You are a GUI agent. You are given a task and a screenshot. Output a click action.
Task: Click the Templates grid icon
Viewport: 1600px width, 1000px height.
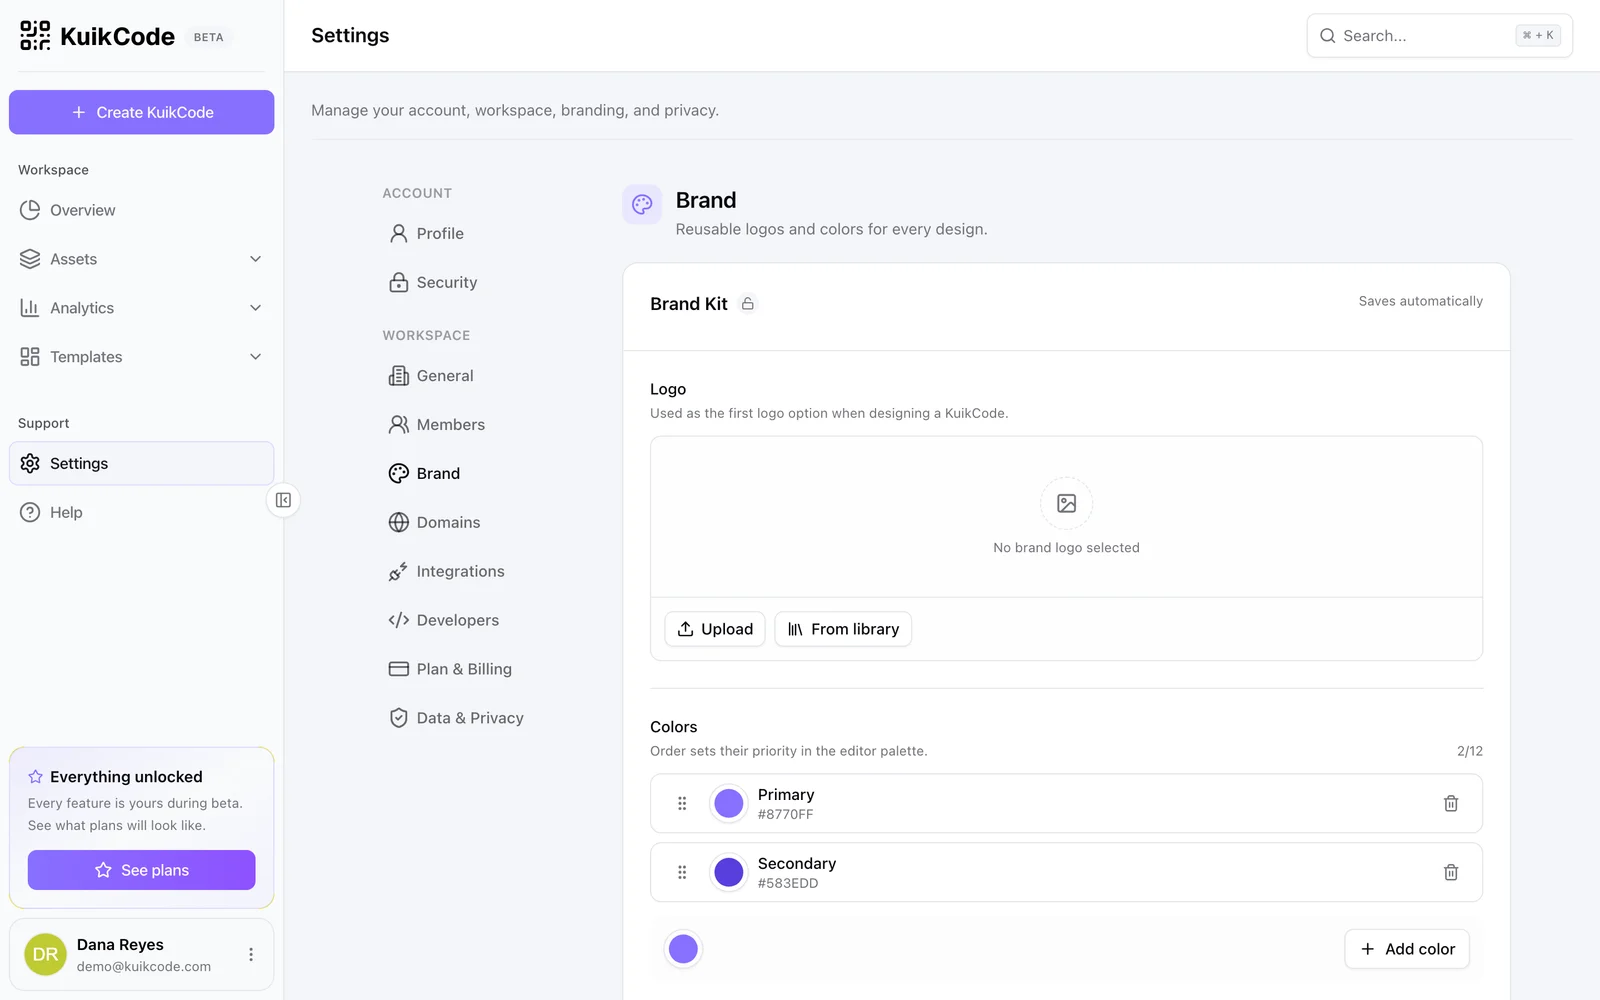(30, 357)
